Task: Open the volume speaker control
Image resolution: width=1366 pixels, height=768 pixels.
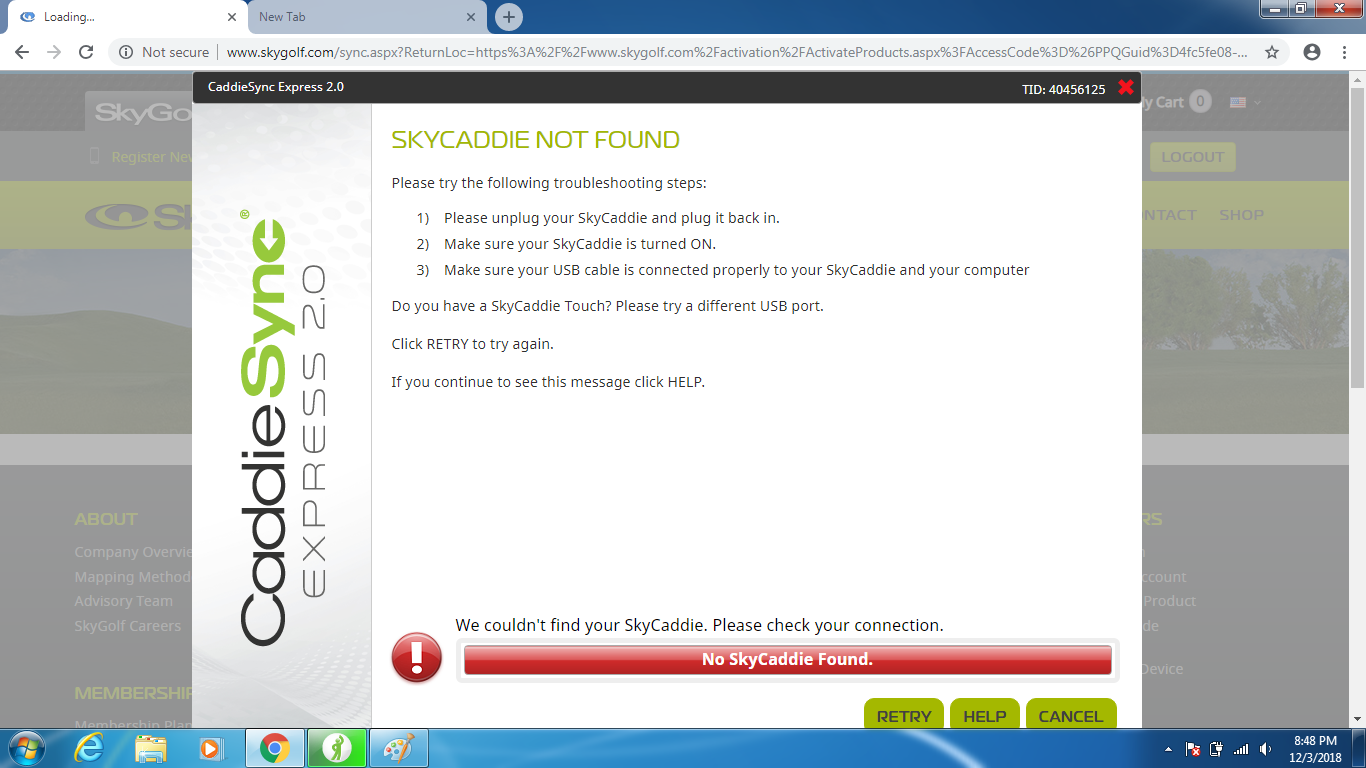Action: click(x=1265, y=749)
